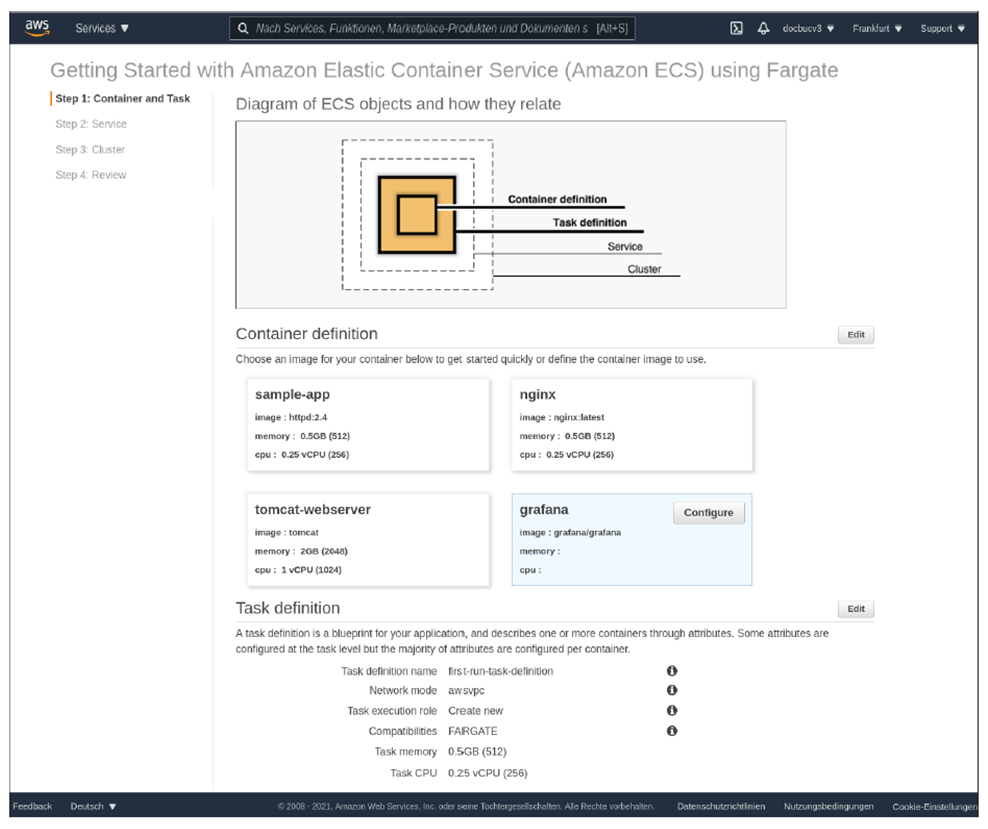Click Configure on the grafana card

coord(708,513)
